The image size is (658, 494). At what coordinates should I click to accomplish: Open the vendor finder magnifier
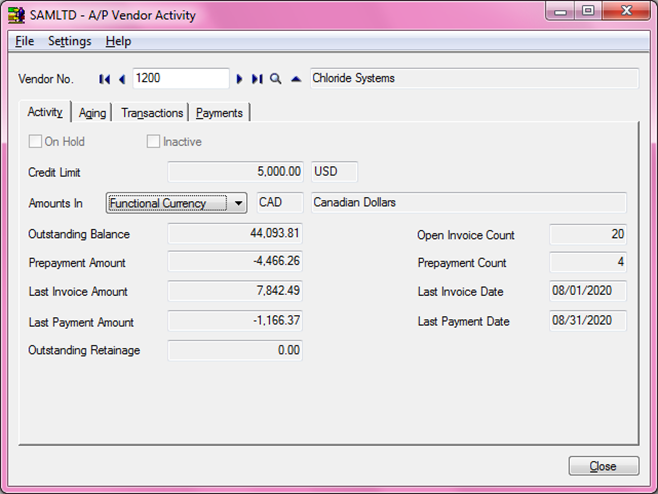[x=275, y=78]
